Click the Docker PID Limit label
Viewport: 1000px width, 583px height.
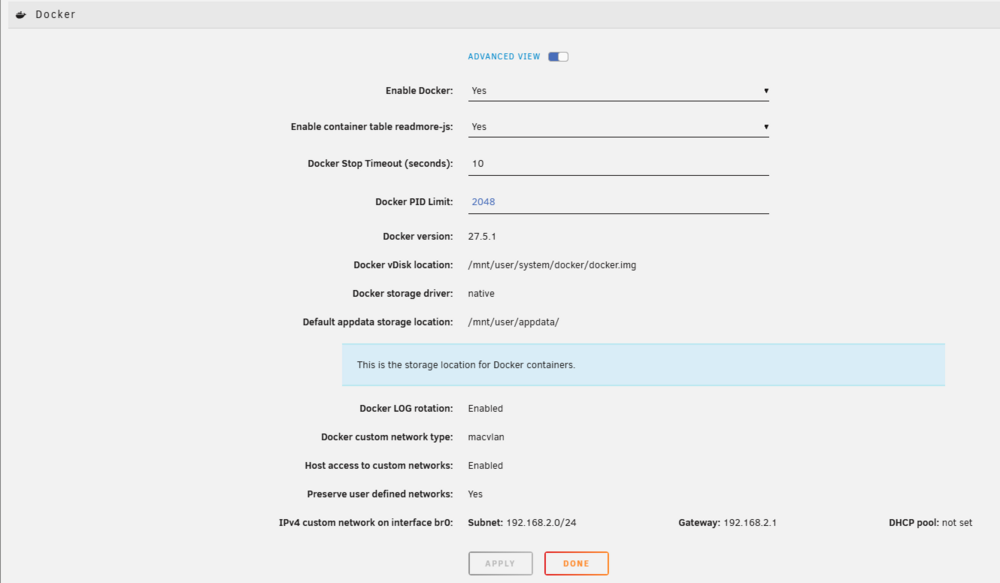click(x=414, y=202)
